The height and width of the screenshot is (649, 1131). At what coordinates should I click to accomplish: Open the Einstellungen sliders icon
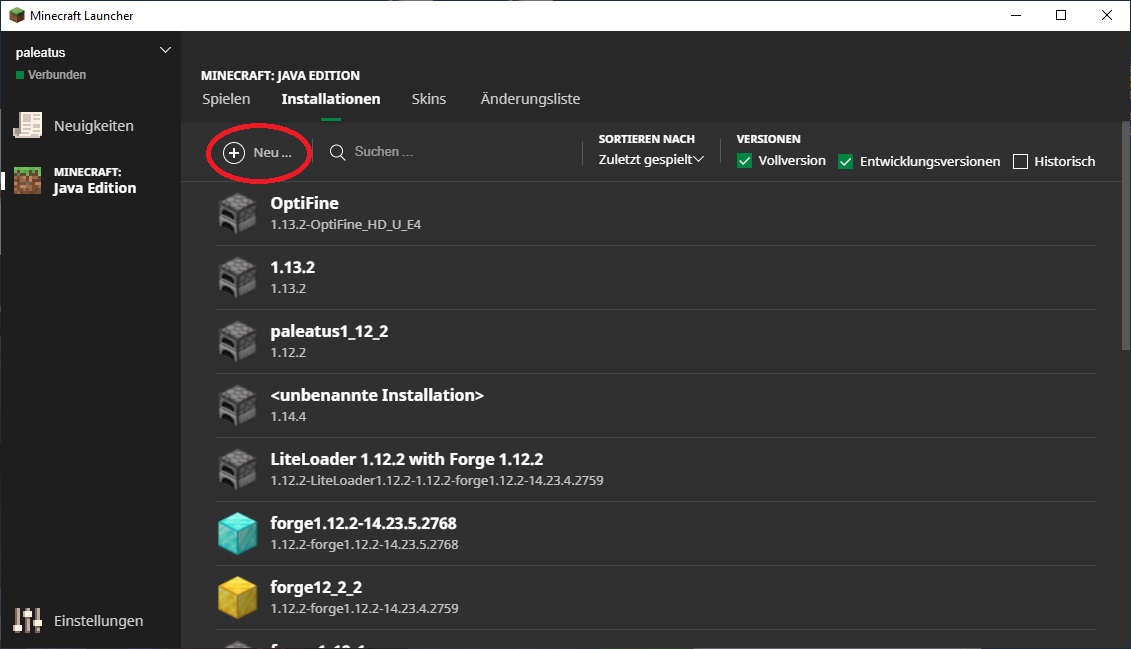(x=27, y=621)
